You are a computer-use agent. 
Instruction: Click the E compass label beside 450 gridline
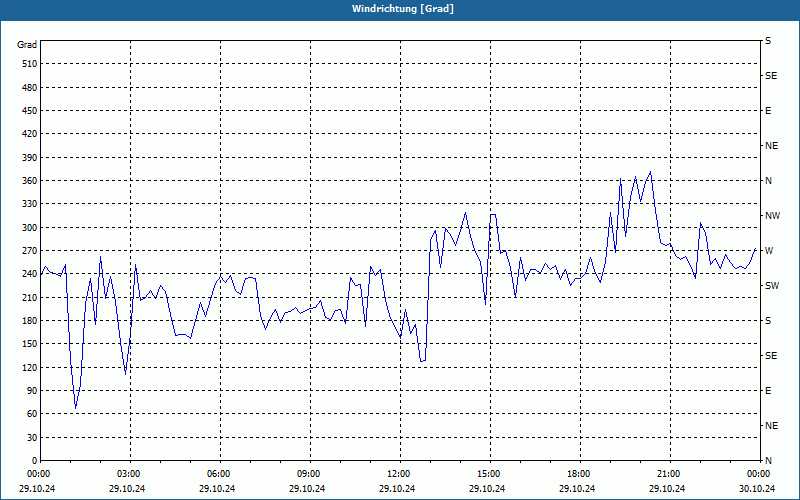768,111
